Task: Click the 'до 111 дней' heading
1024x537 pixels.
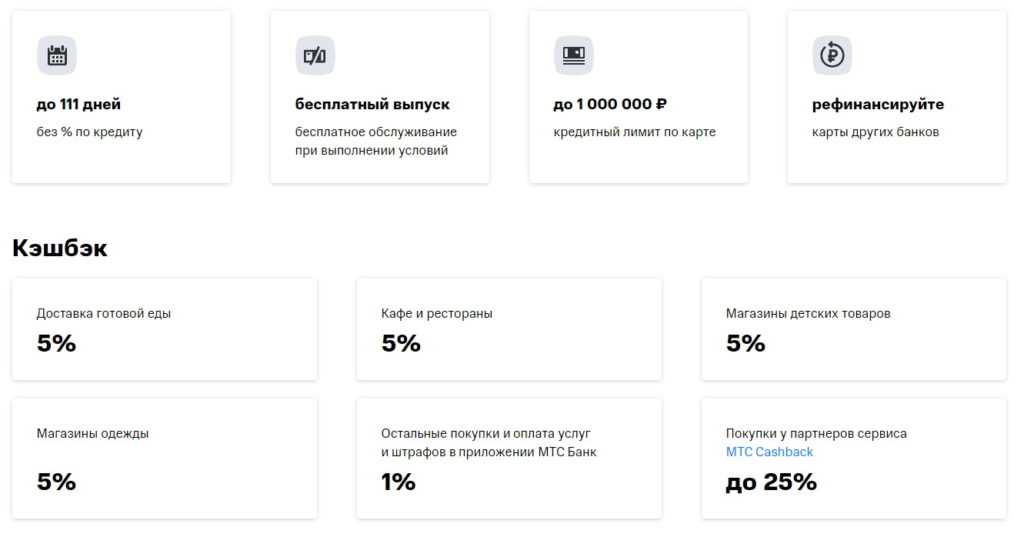Action: point(79,104)
